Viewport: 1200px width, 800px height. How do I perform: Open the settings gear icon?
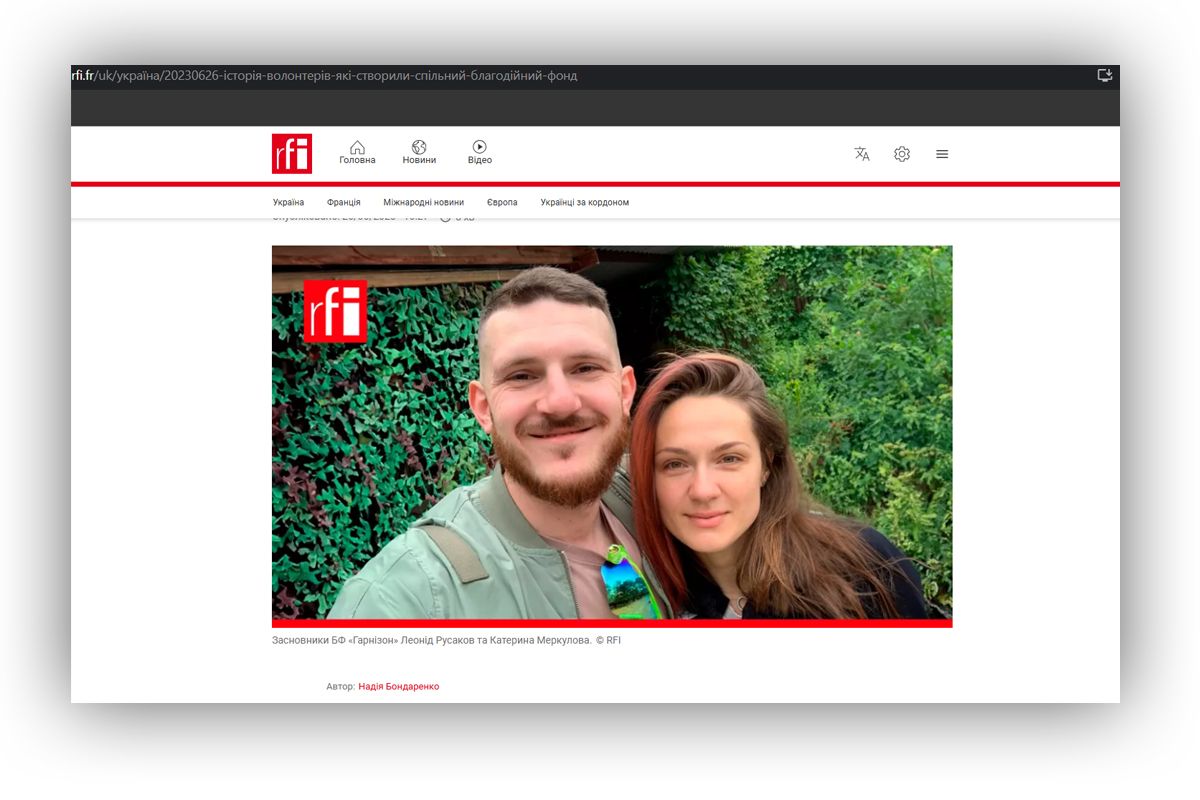coord(902,154)
